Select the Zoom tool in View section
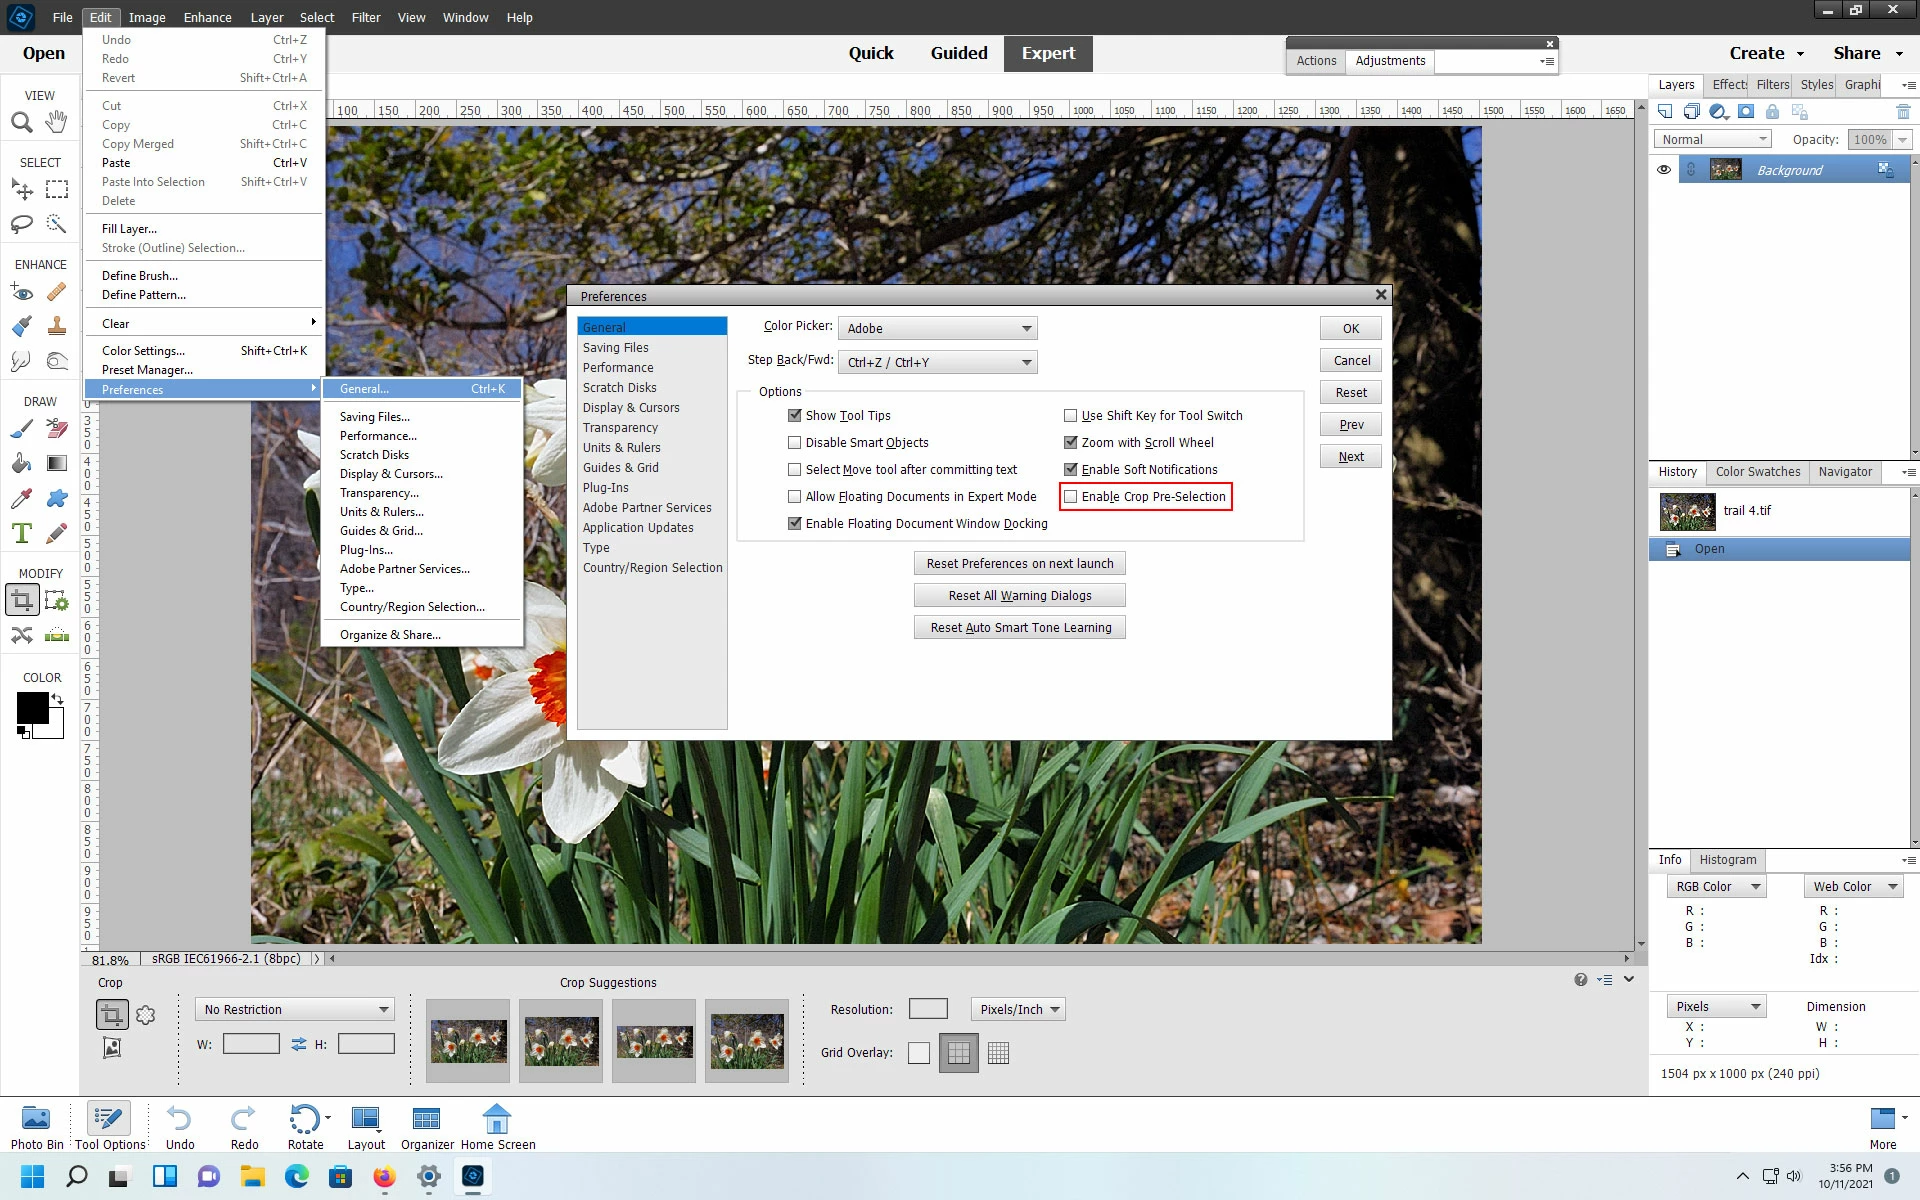The width and height of the screenshot is (1920, 1200). click(x=21, y=123)
